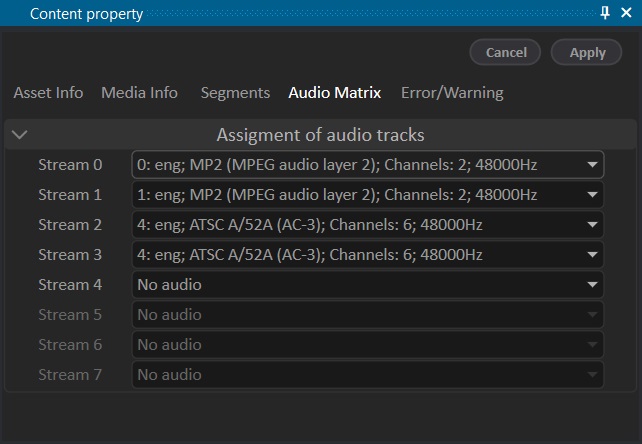Screen dimensions: 642x444
Task: Click the Stream 6 label
Action: 70,345
